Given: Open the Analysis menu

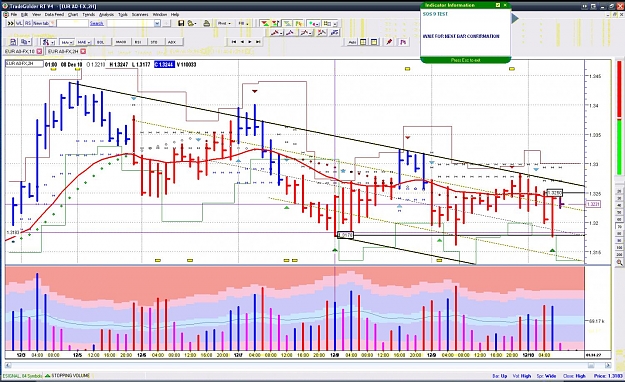Looking at the screenshot, I should [106, 14].
